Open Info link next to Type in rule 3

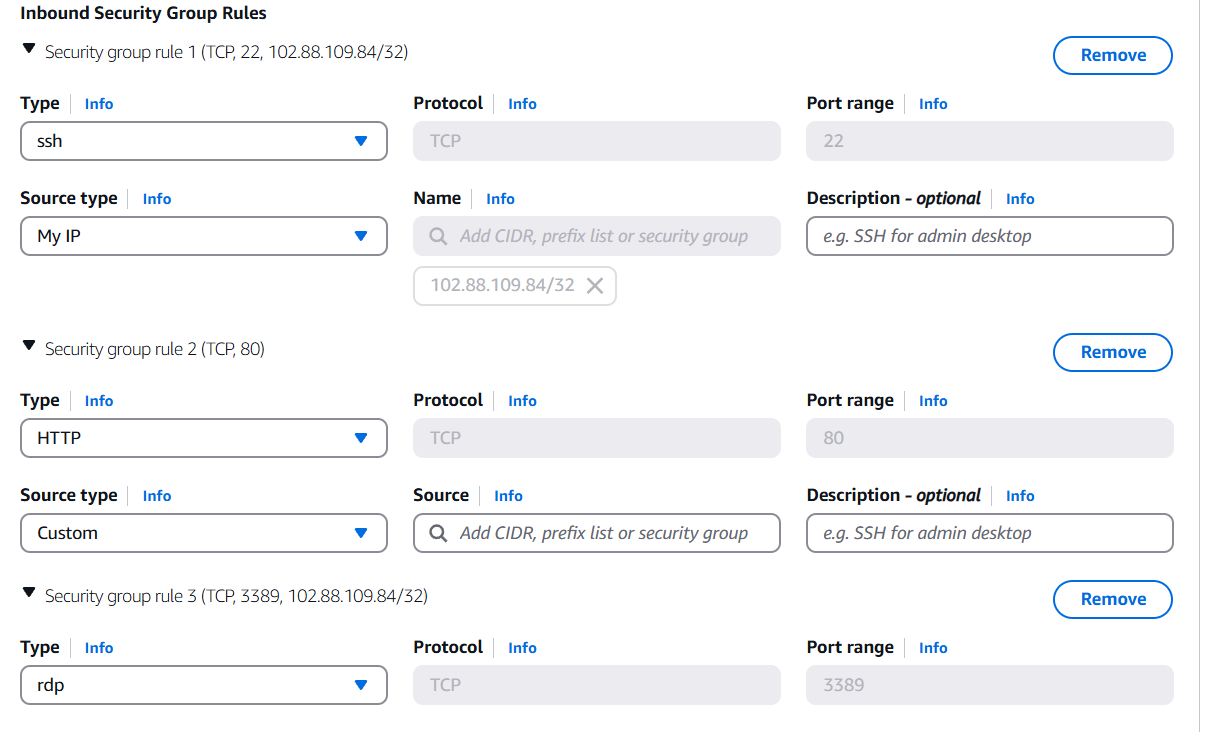tap(99, 648)
